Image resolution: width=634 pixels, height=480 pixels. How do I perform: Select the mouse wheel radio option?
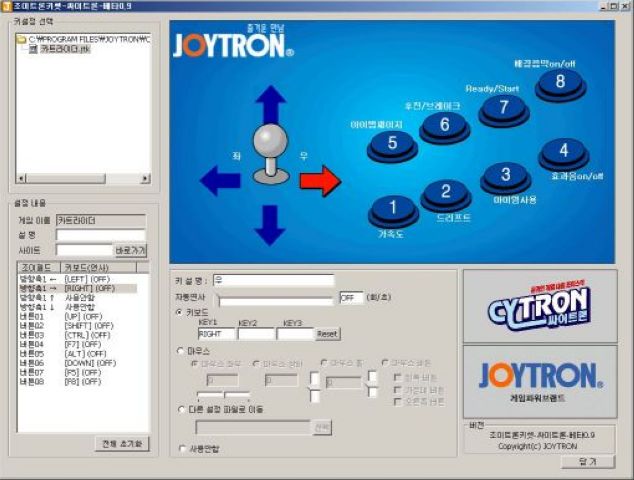coord(324,363)
